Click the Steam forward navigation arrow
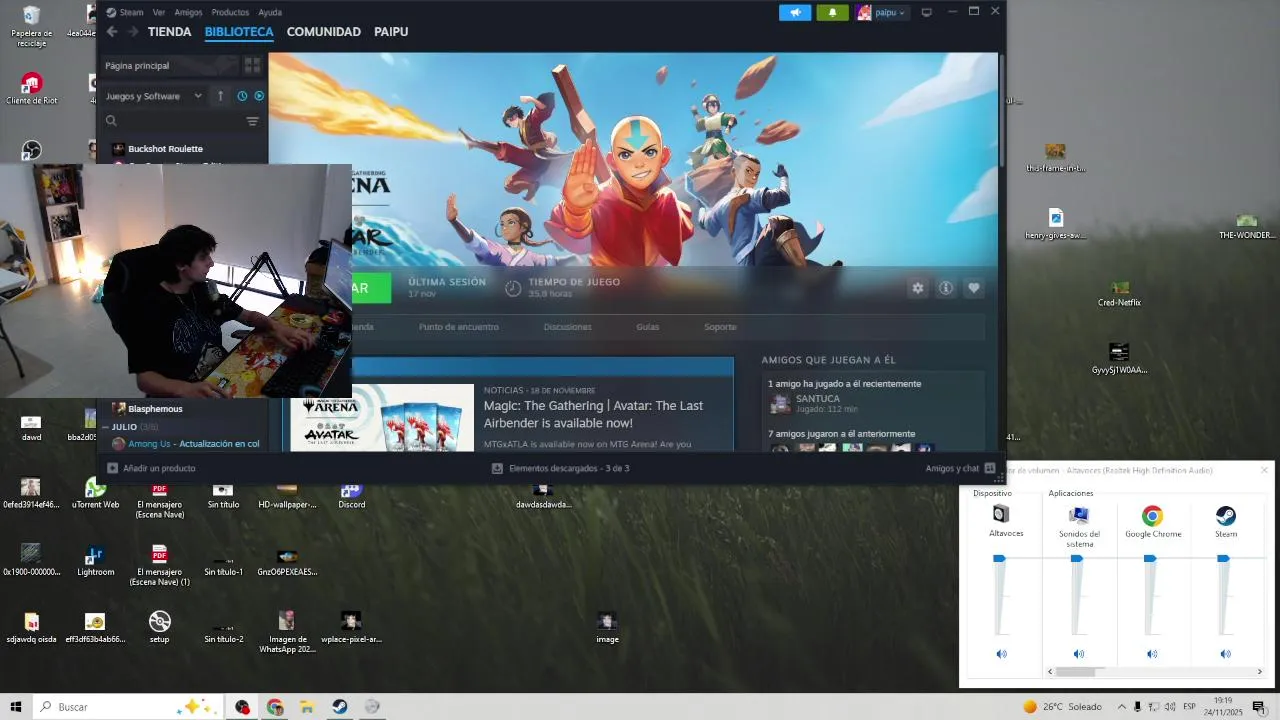The width and height of the screenshot is (1280, 720). 133,32
